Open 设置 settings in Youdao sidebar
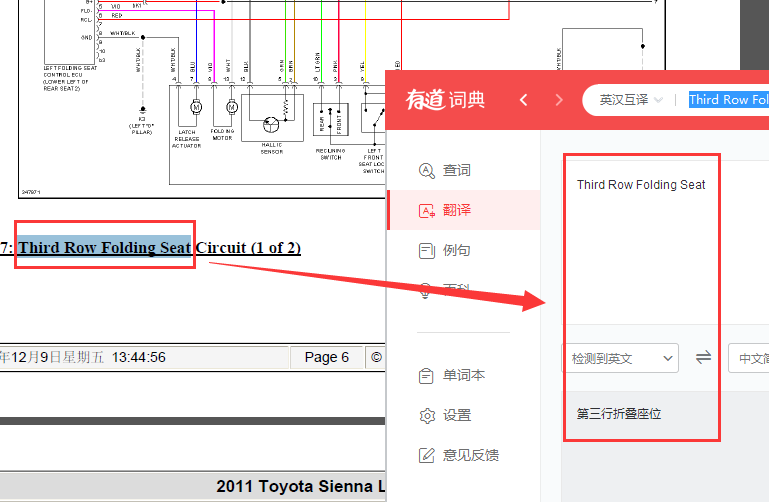 click(464, 416)
